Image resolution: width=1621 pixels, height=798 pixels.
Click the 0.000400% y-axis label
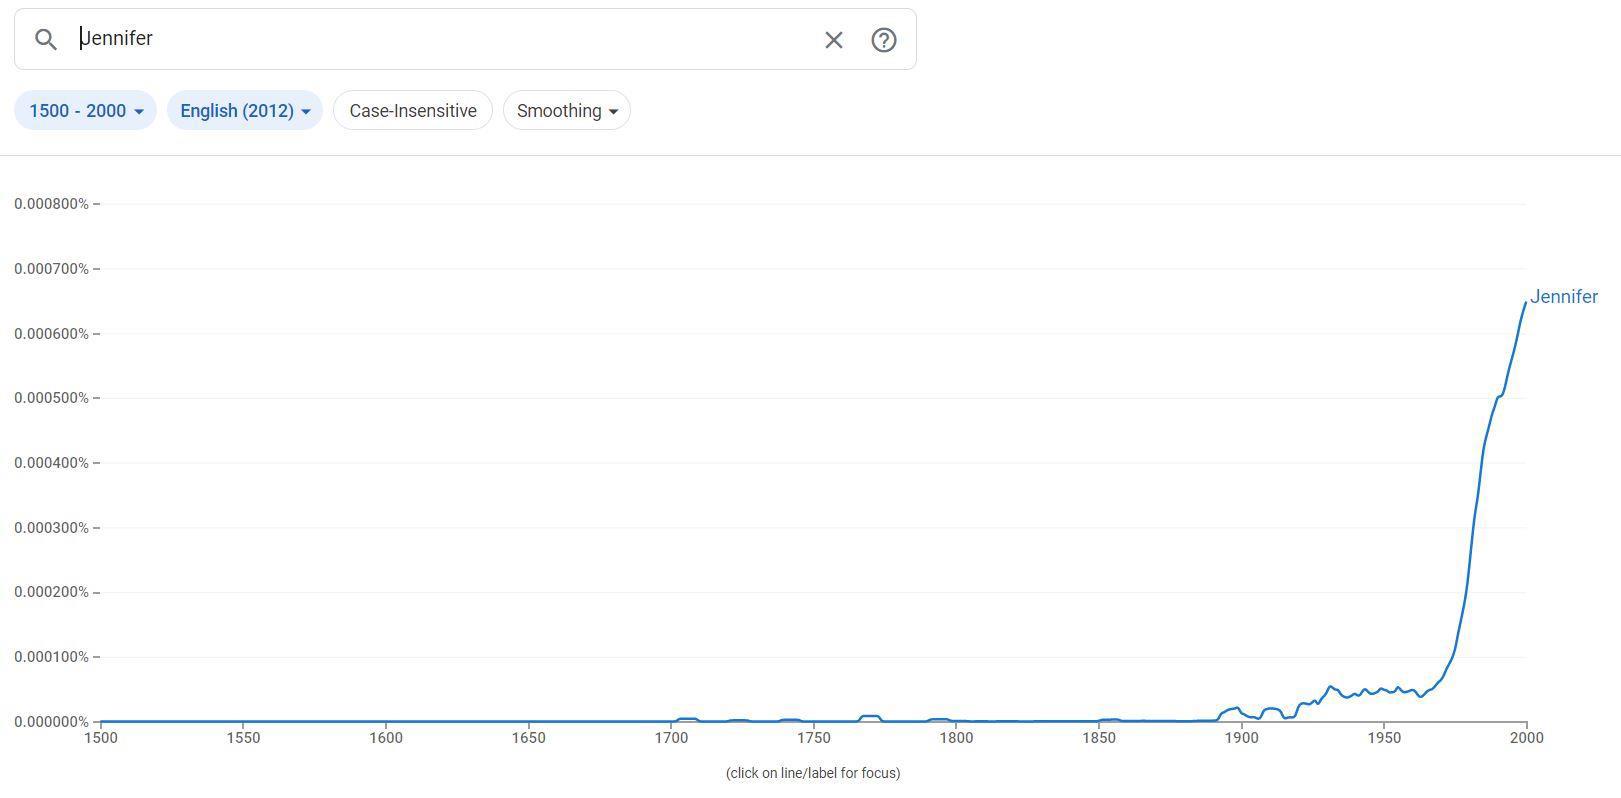click(51, 463)
